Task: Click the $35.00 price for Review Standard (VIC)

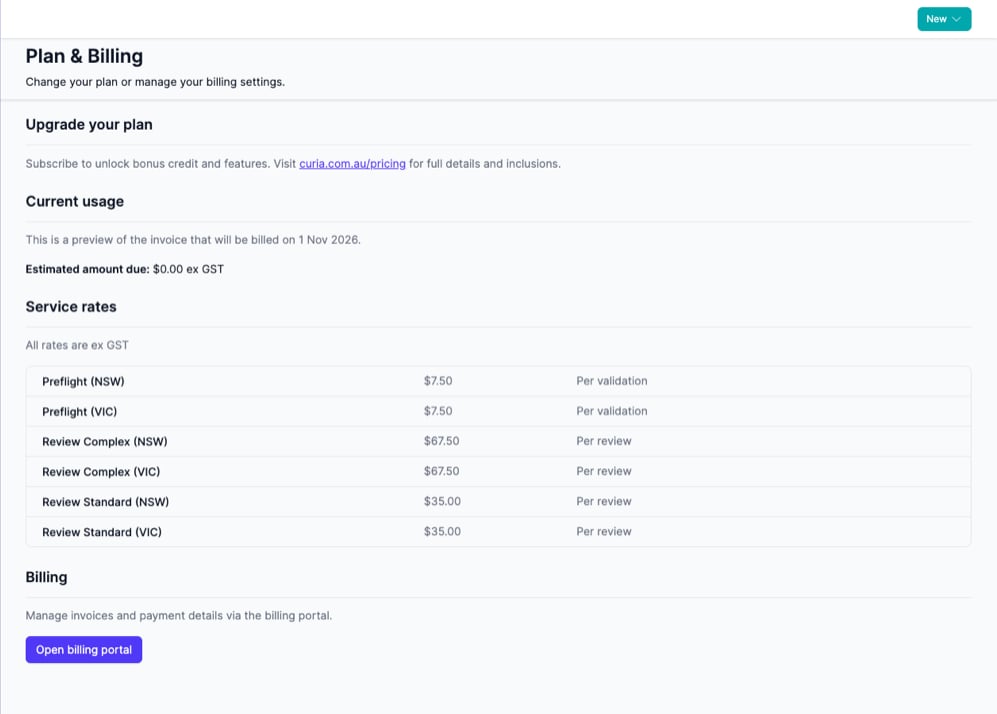Action: point(443,531)
